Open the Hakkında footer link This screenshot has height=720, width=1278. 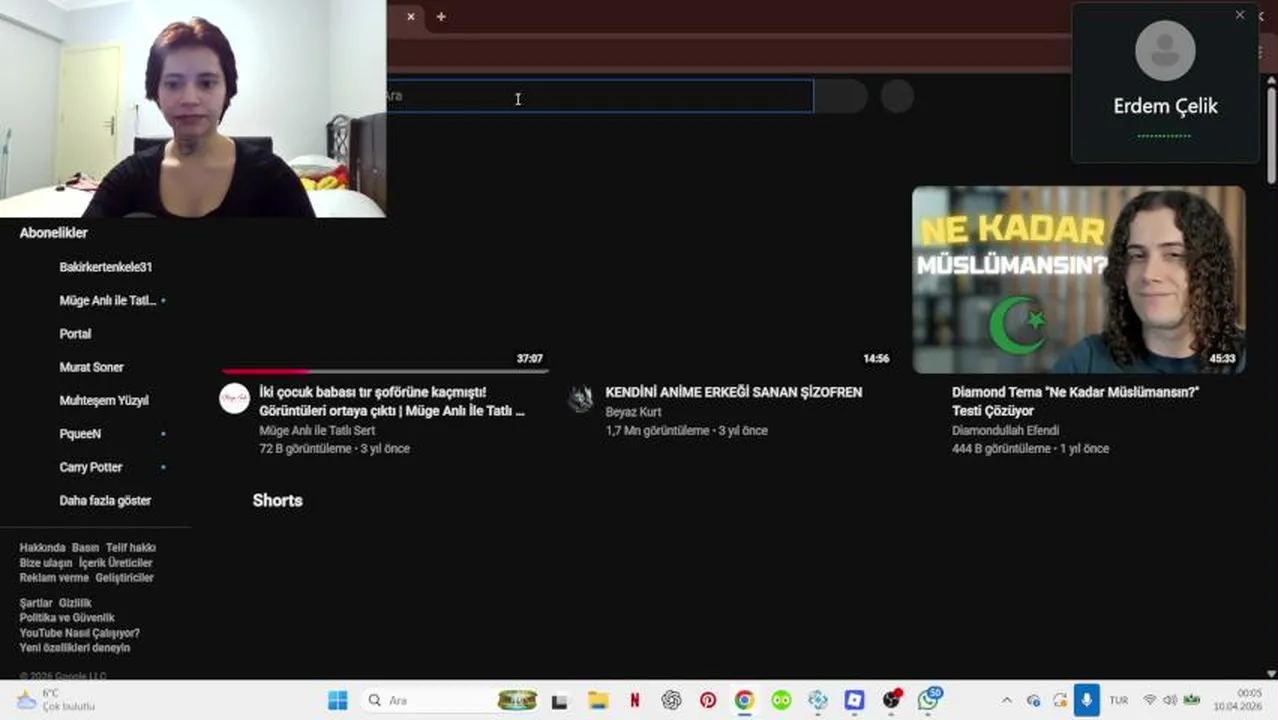pos(42,548)
